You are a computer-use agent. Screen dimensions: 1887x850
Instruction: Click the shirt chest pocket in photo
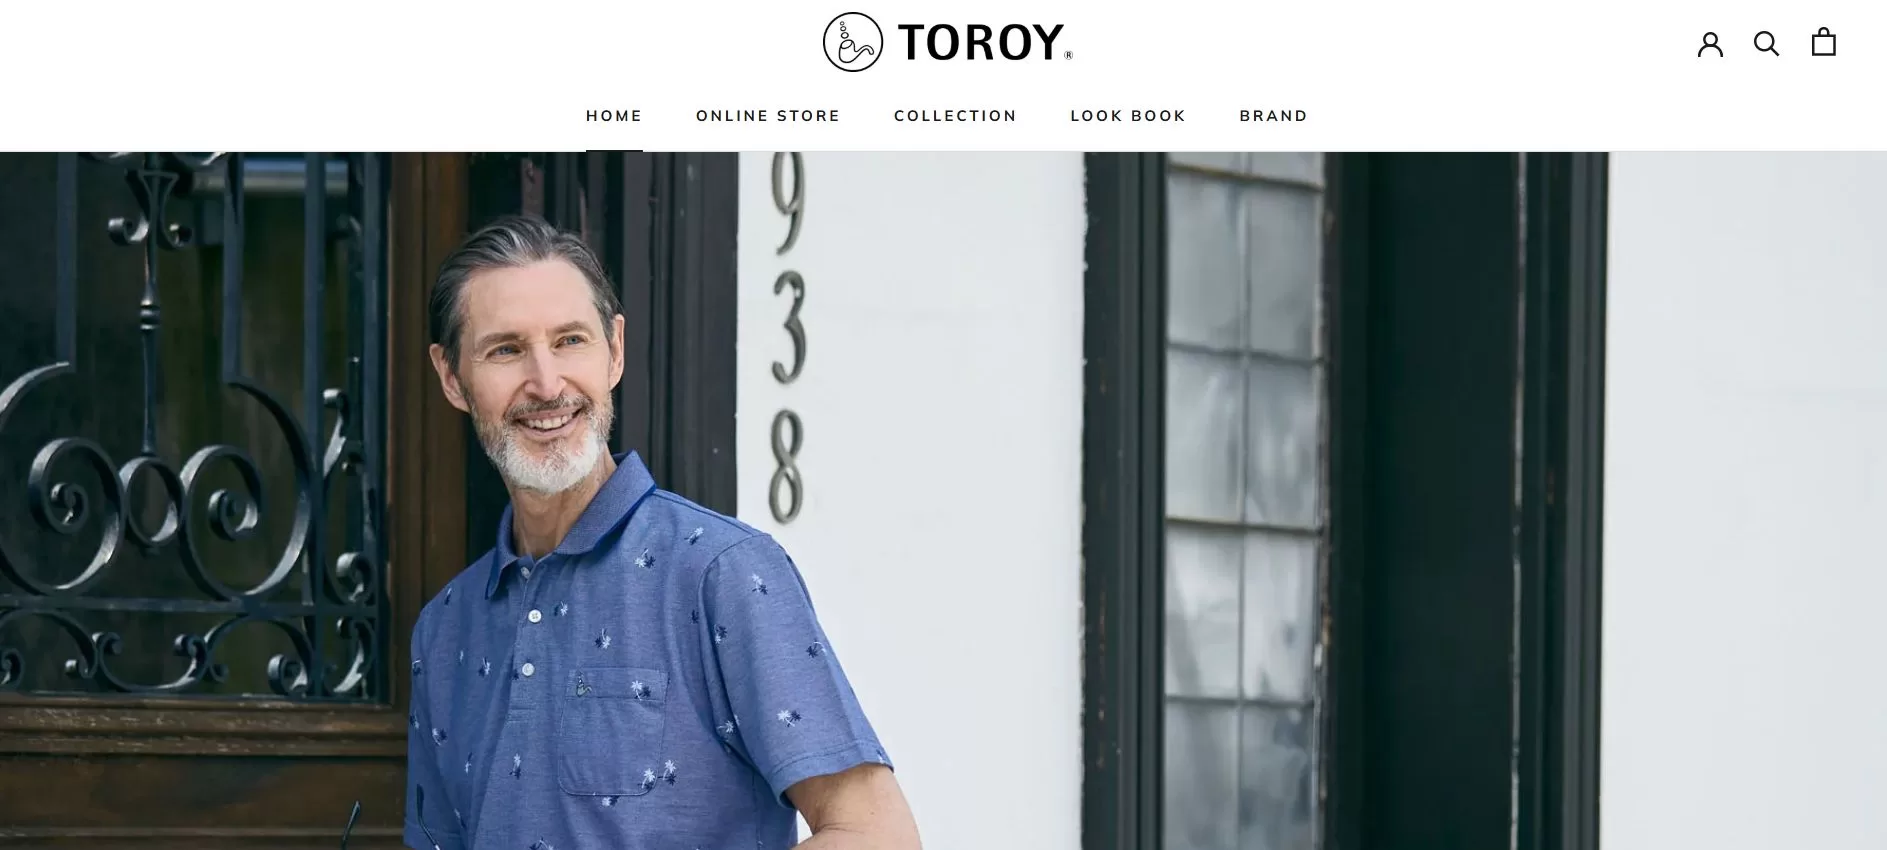(x=612, y=730)
